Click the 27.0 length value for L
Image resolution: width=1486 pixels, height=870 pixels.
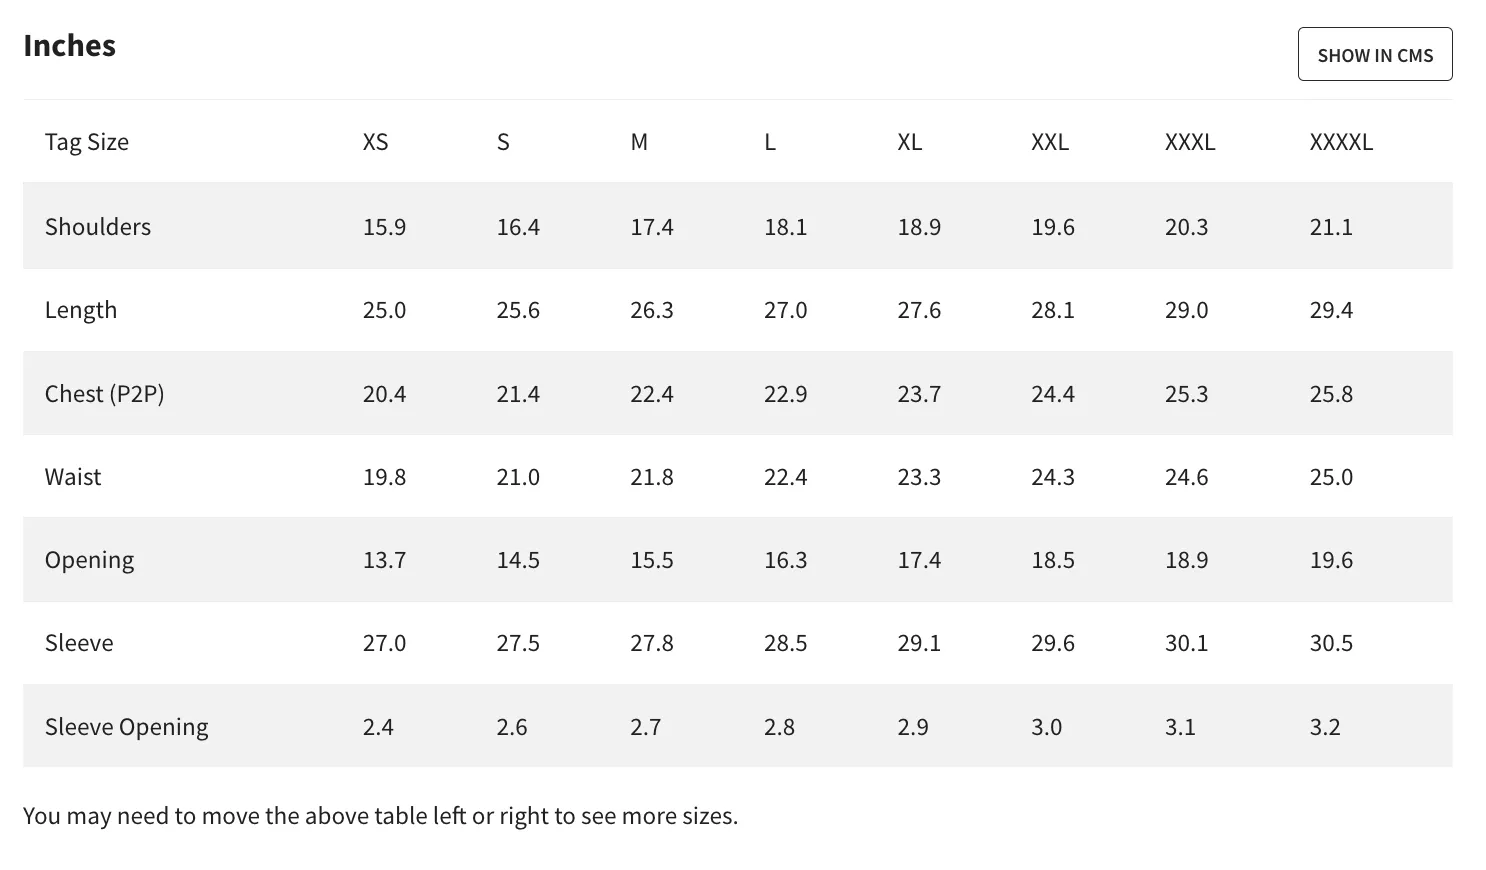[x=785, y=310]
